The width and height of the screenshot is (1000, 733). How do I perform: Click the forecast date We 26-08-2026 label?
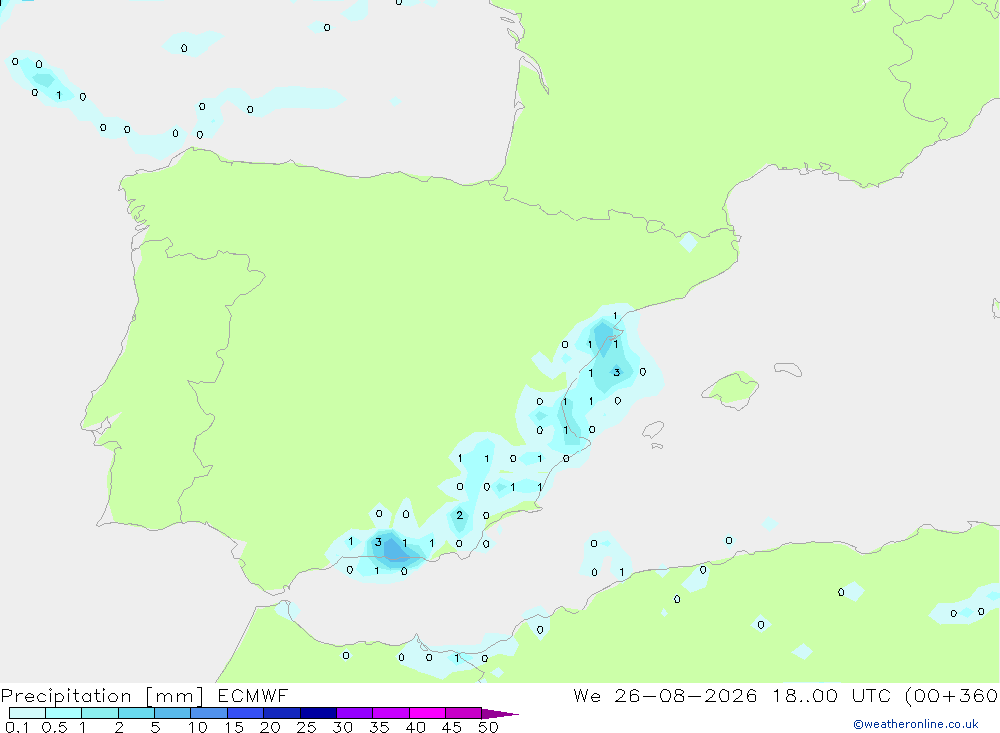pyautogui.click(x=665, y=695)
